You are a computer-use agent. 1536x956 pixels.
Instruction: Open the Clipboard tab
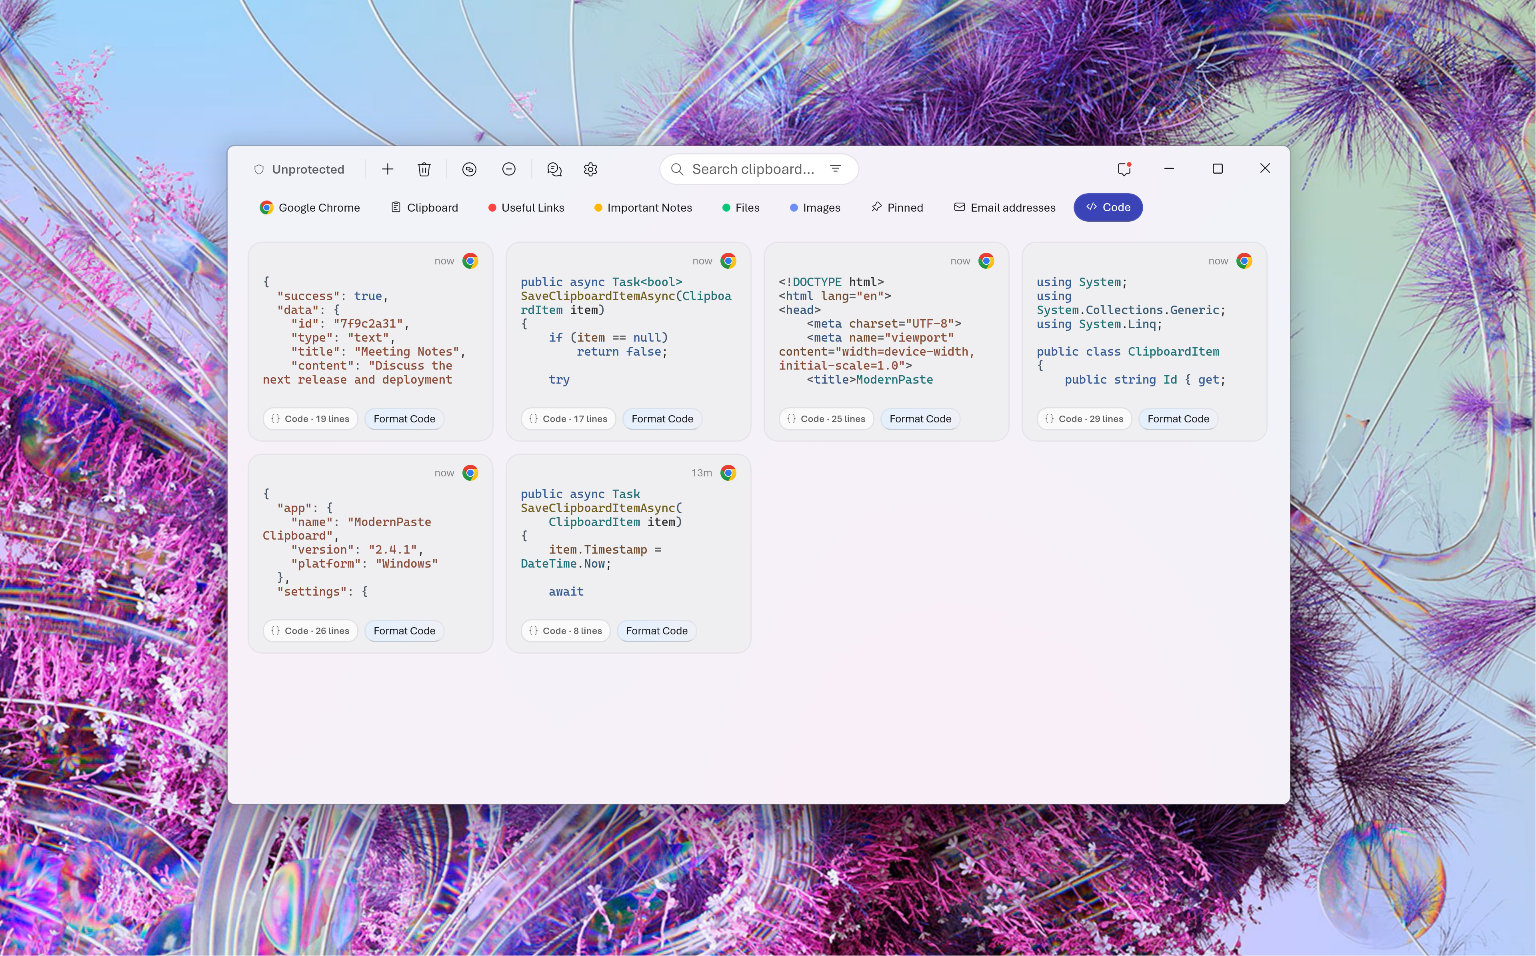pyautogui.click(x=425, y=207)
